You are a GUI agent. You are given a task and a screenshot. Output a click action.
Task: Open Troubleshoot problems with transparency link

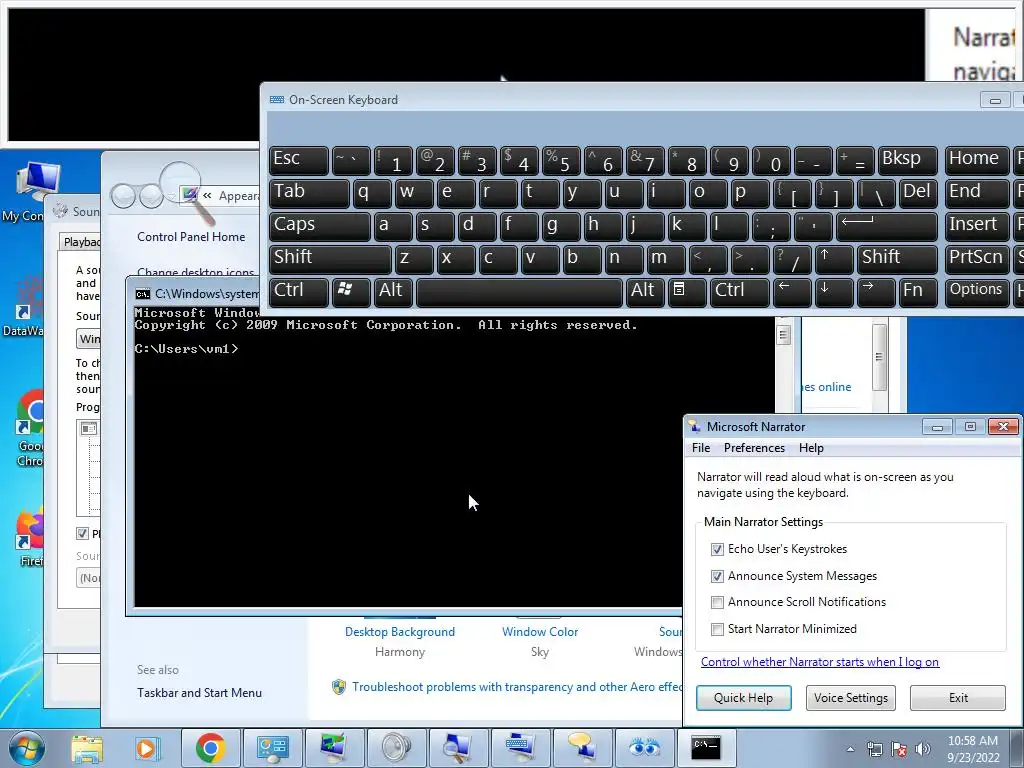coord(517,686)
